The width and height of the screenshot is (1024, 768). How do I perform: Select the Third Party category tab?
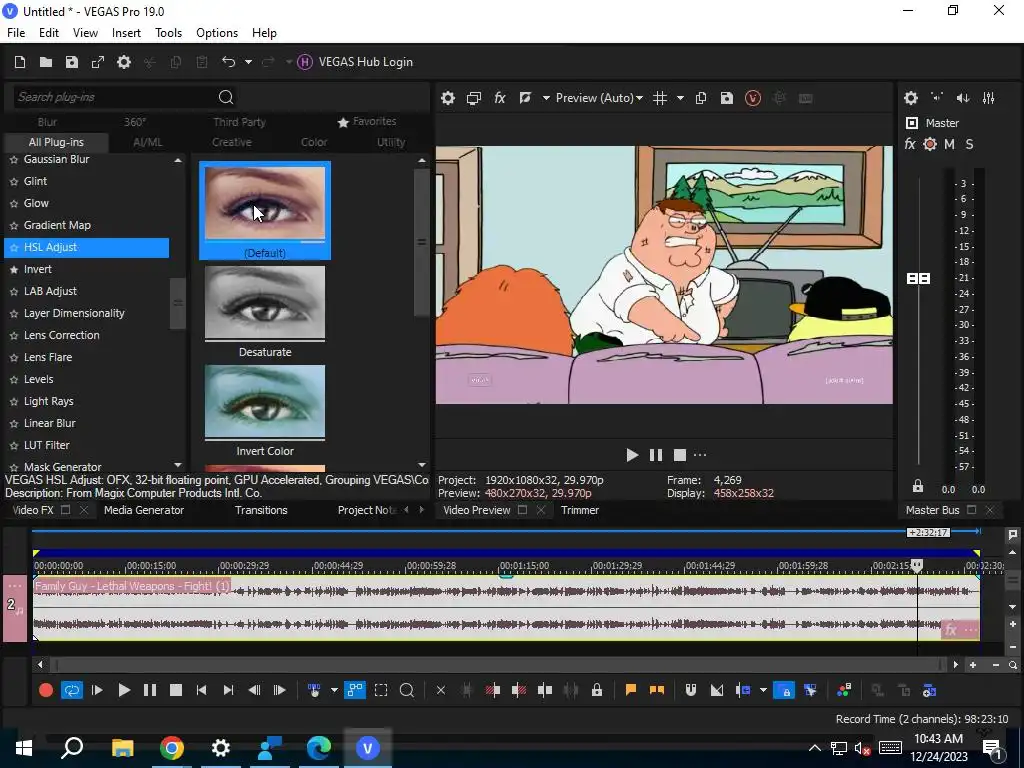[x=239, y=122]
